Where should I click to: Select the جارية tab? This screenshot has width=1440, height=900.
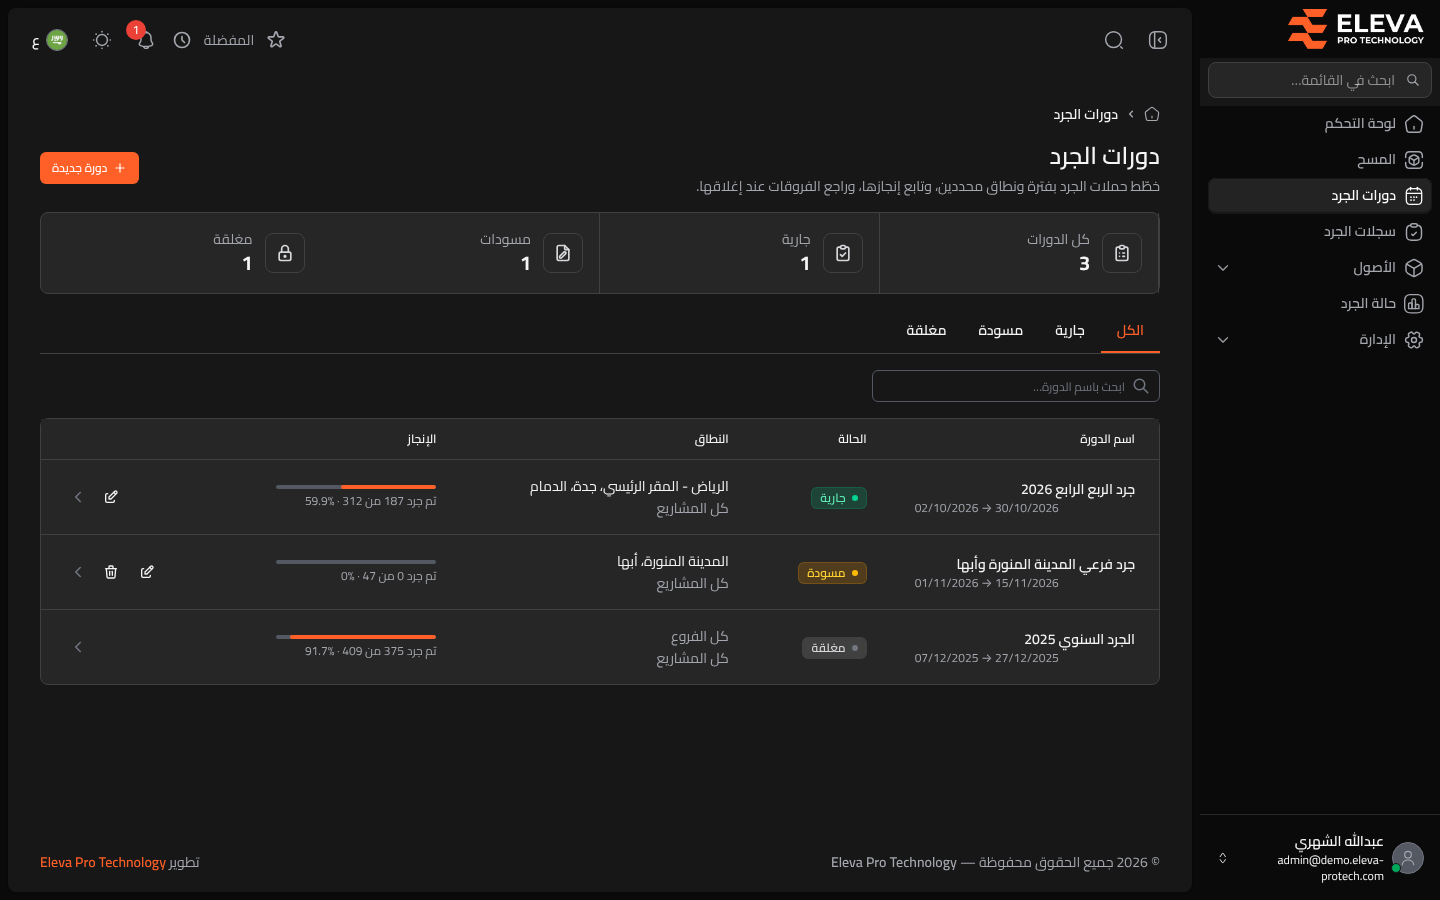1070,331
